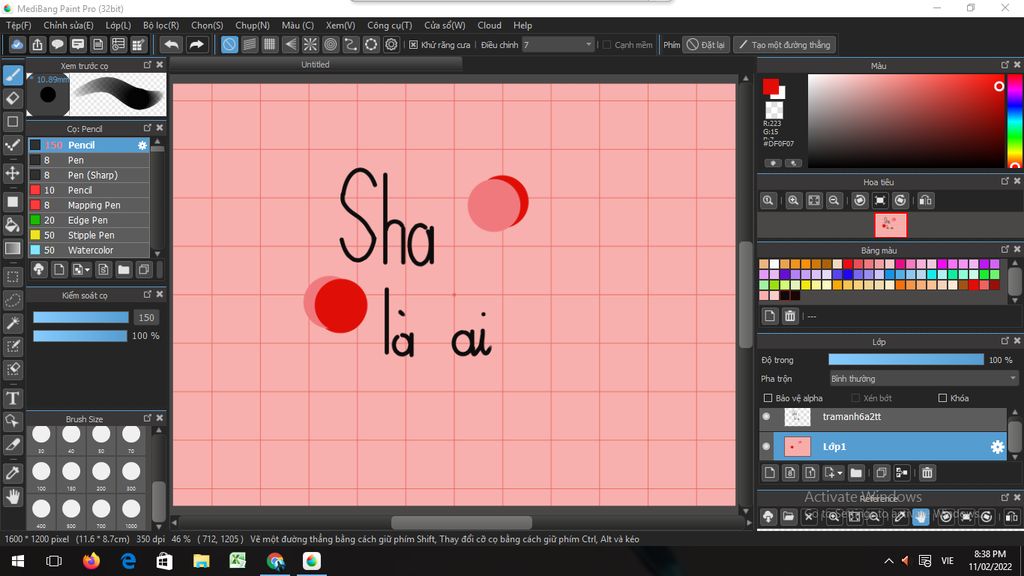Enable Khóa layer checkbox
The height and width of the screenshot is (576, 1024).
click(x=942, y=398)
